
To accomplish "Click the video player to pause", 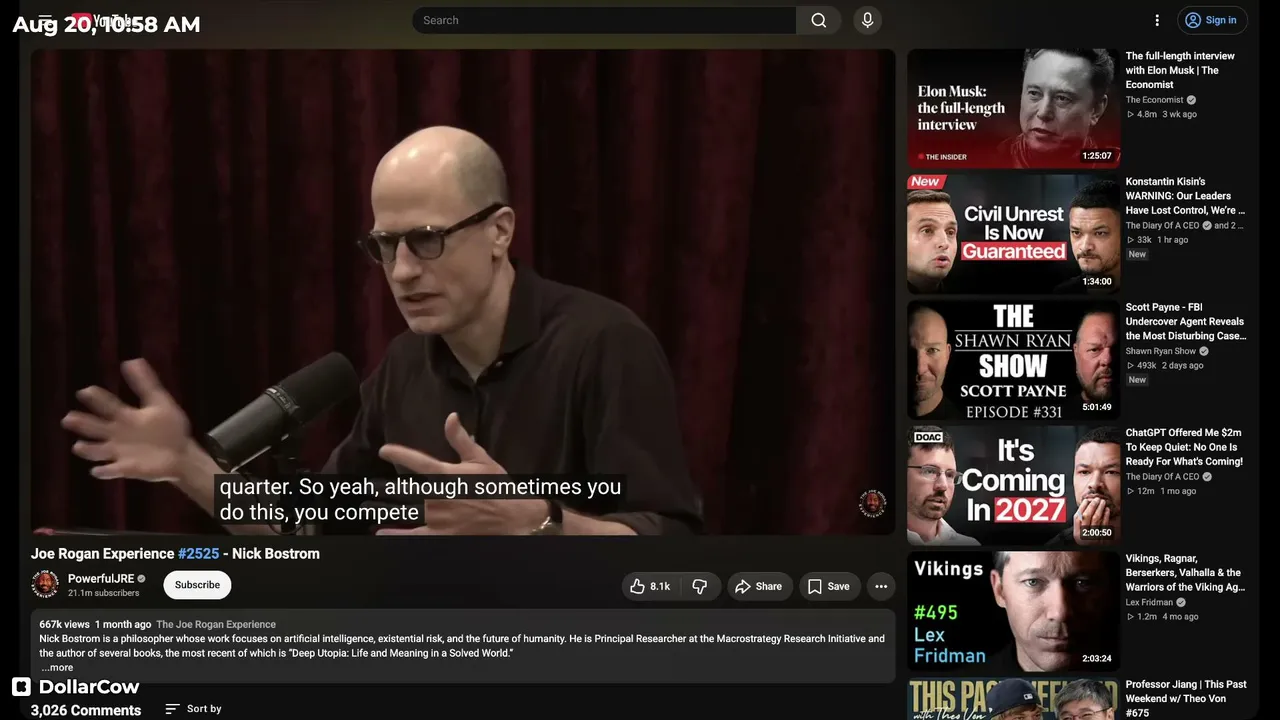I will pyautogui.click(x=463, y=291).
